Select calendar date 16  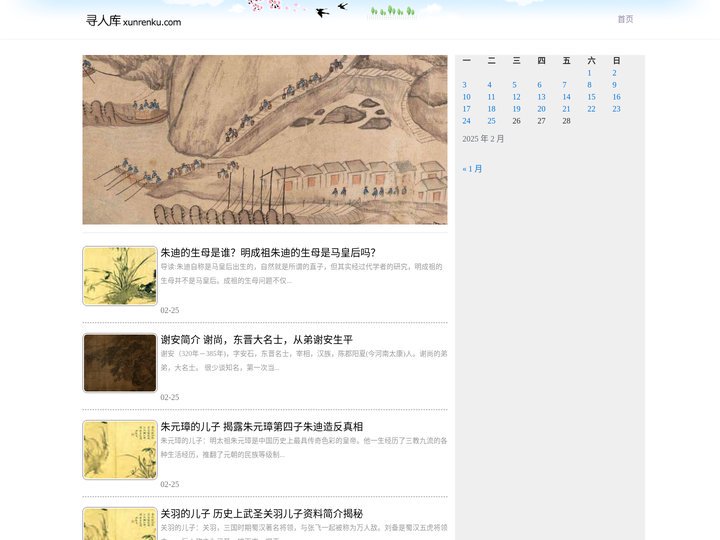pos(616,97)
